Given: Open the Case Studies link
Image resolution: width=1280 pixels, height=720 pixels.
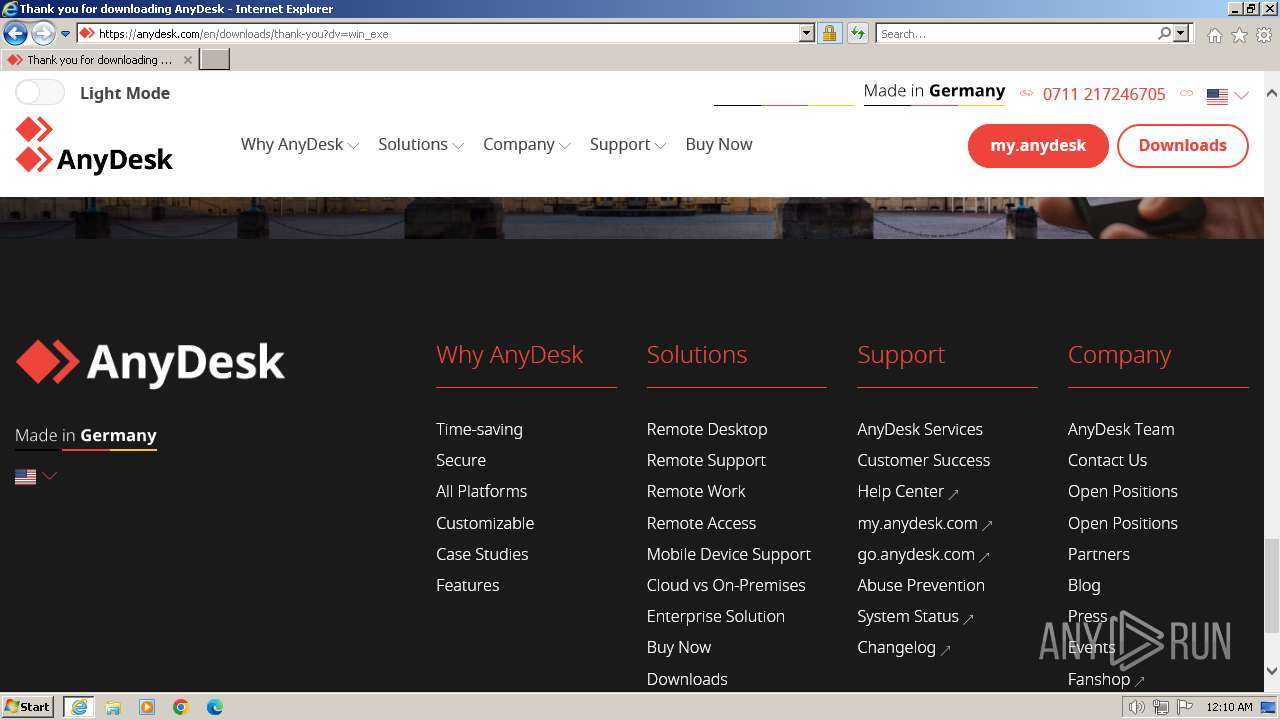Looking at the screenshot, I should 482,555.
